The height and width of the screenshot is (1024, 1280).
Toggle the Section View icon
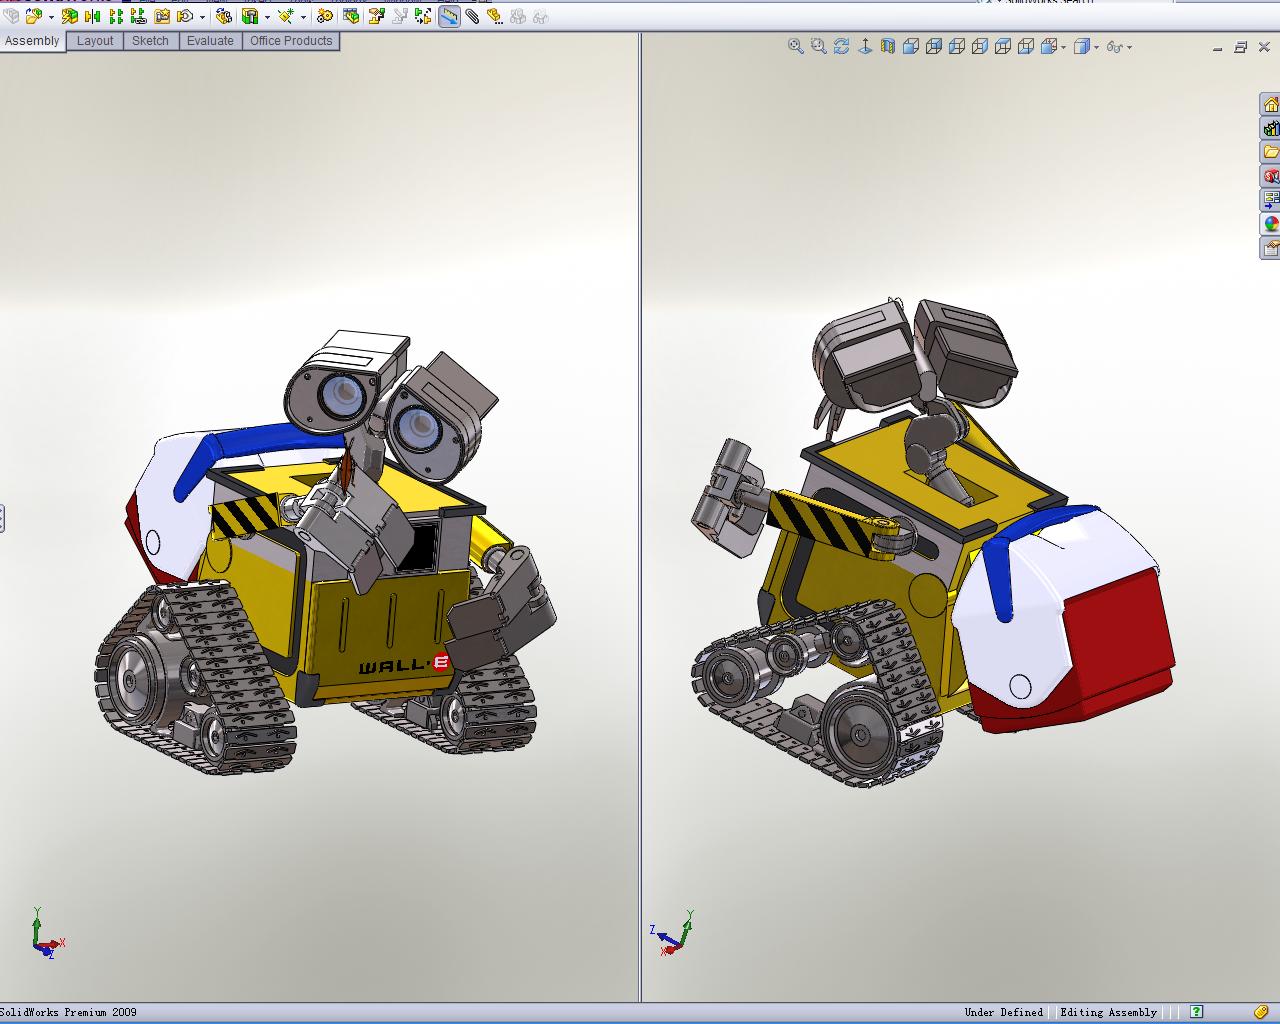888,46
